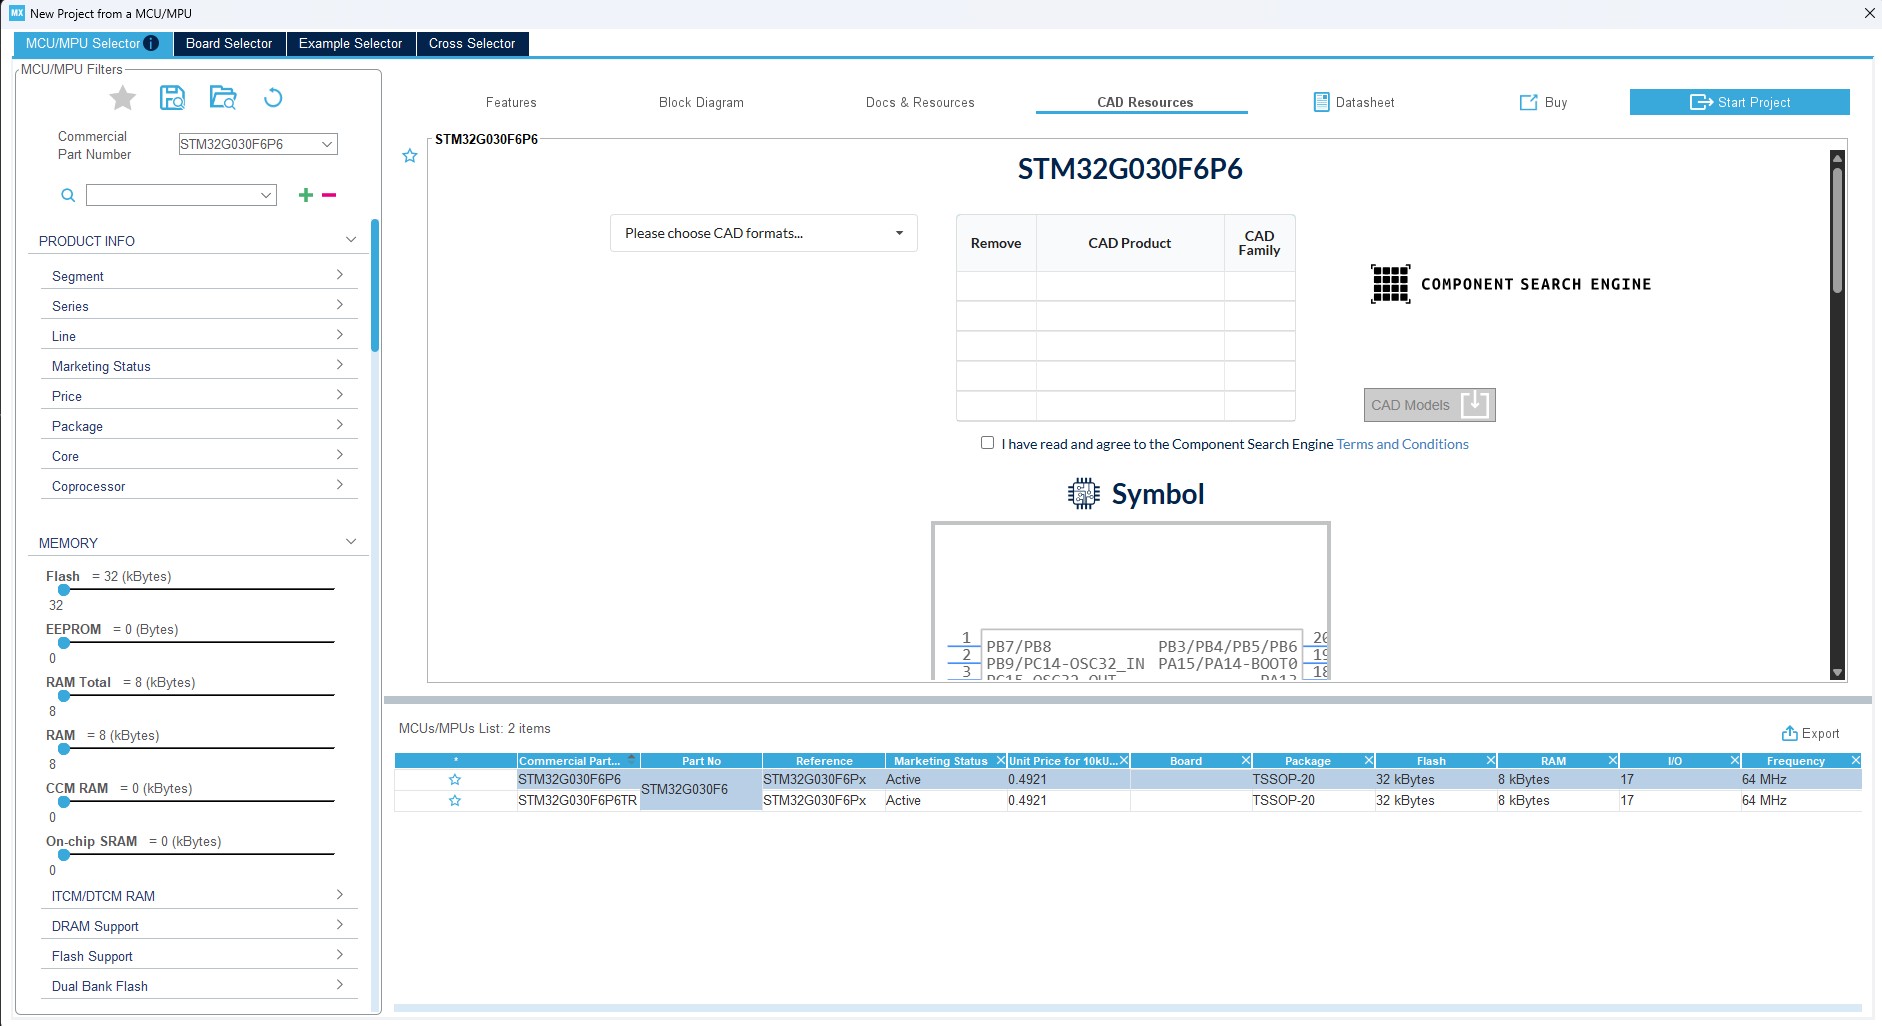Click the info icon on the MCU/MPU Selector tab
Viewport: 1882px width, 1026px height.
tap(151, 43)
